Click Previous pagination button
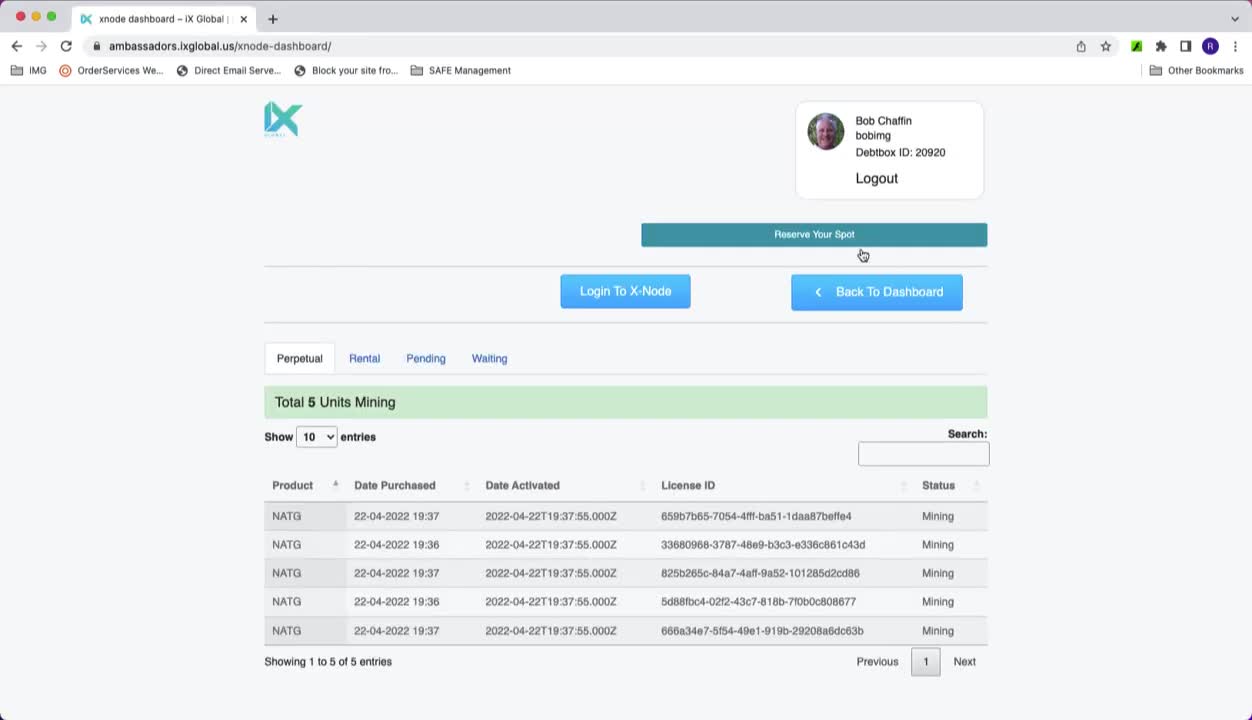Image resolution: width=1252 pixels, height=720 pixels. [877, 661]
